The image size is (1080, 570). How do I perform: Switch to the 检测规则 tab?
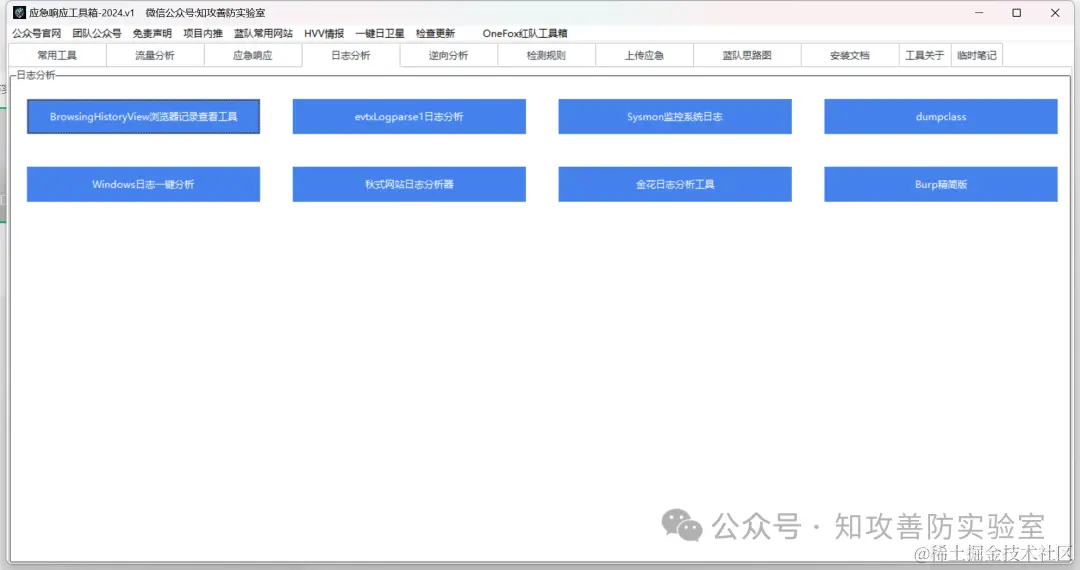tap(546, 55)
